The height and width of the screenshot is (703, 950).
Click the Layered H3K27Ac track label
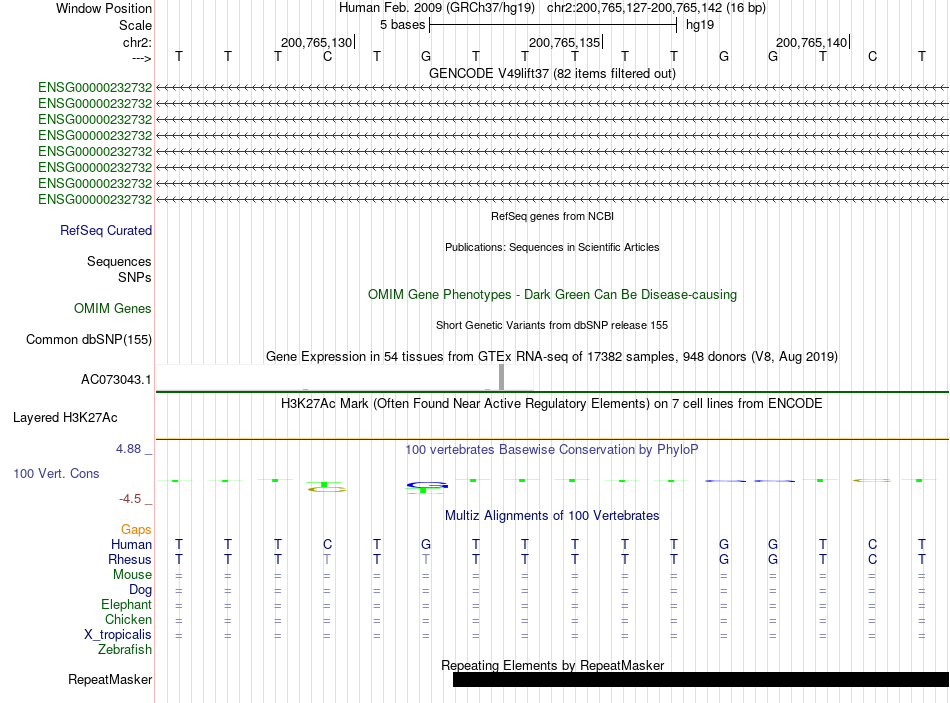tap(65, 418)
